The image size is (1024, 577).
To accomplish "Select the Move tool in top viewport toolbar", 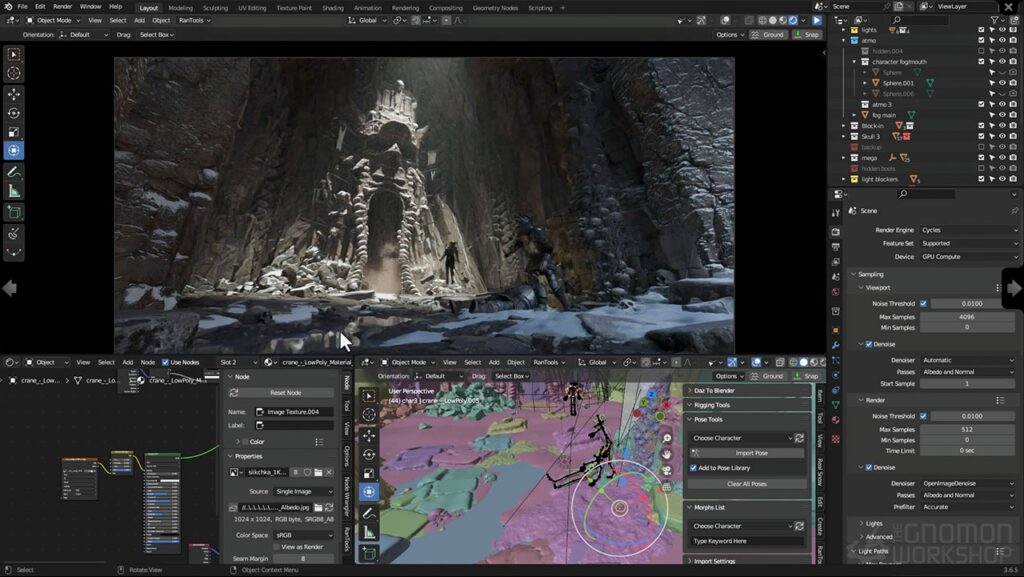I will (14, 94).
